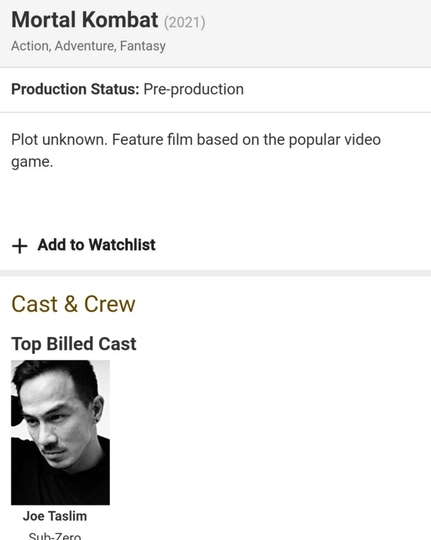Screen dimensions: 431x540
Task: Click the gray divider above Cast & Crew
Action: point(215,273)
